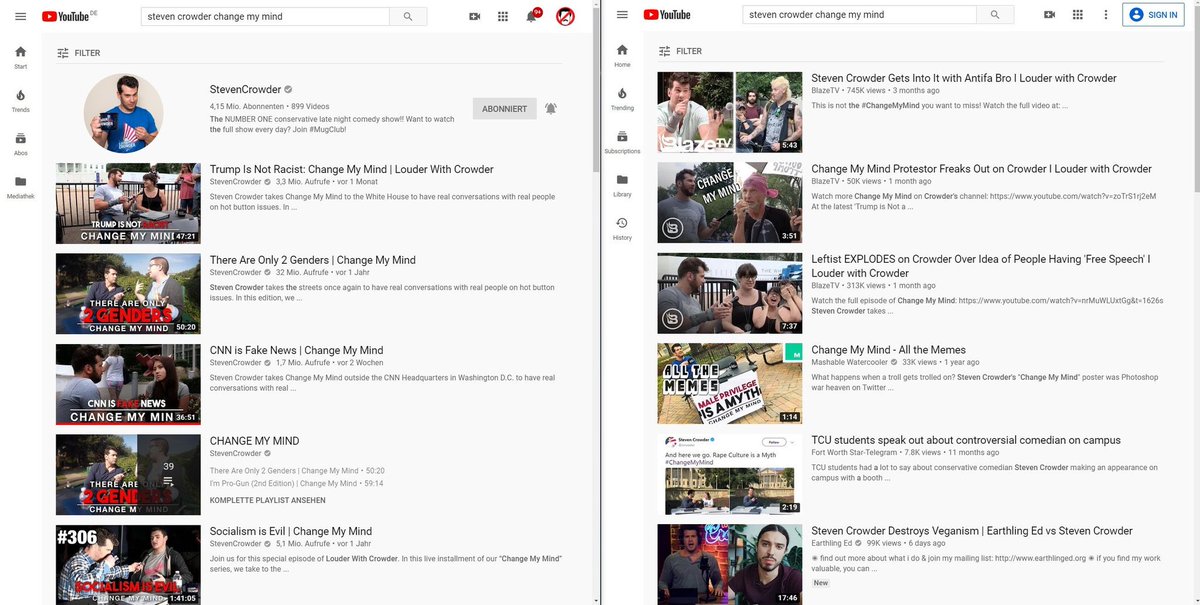Viewport: 1200px width, 605px height.
Task: Open Library in right window sidebar
Action: pyautogui.click(x=622, y=185)
